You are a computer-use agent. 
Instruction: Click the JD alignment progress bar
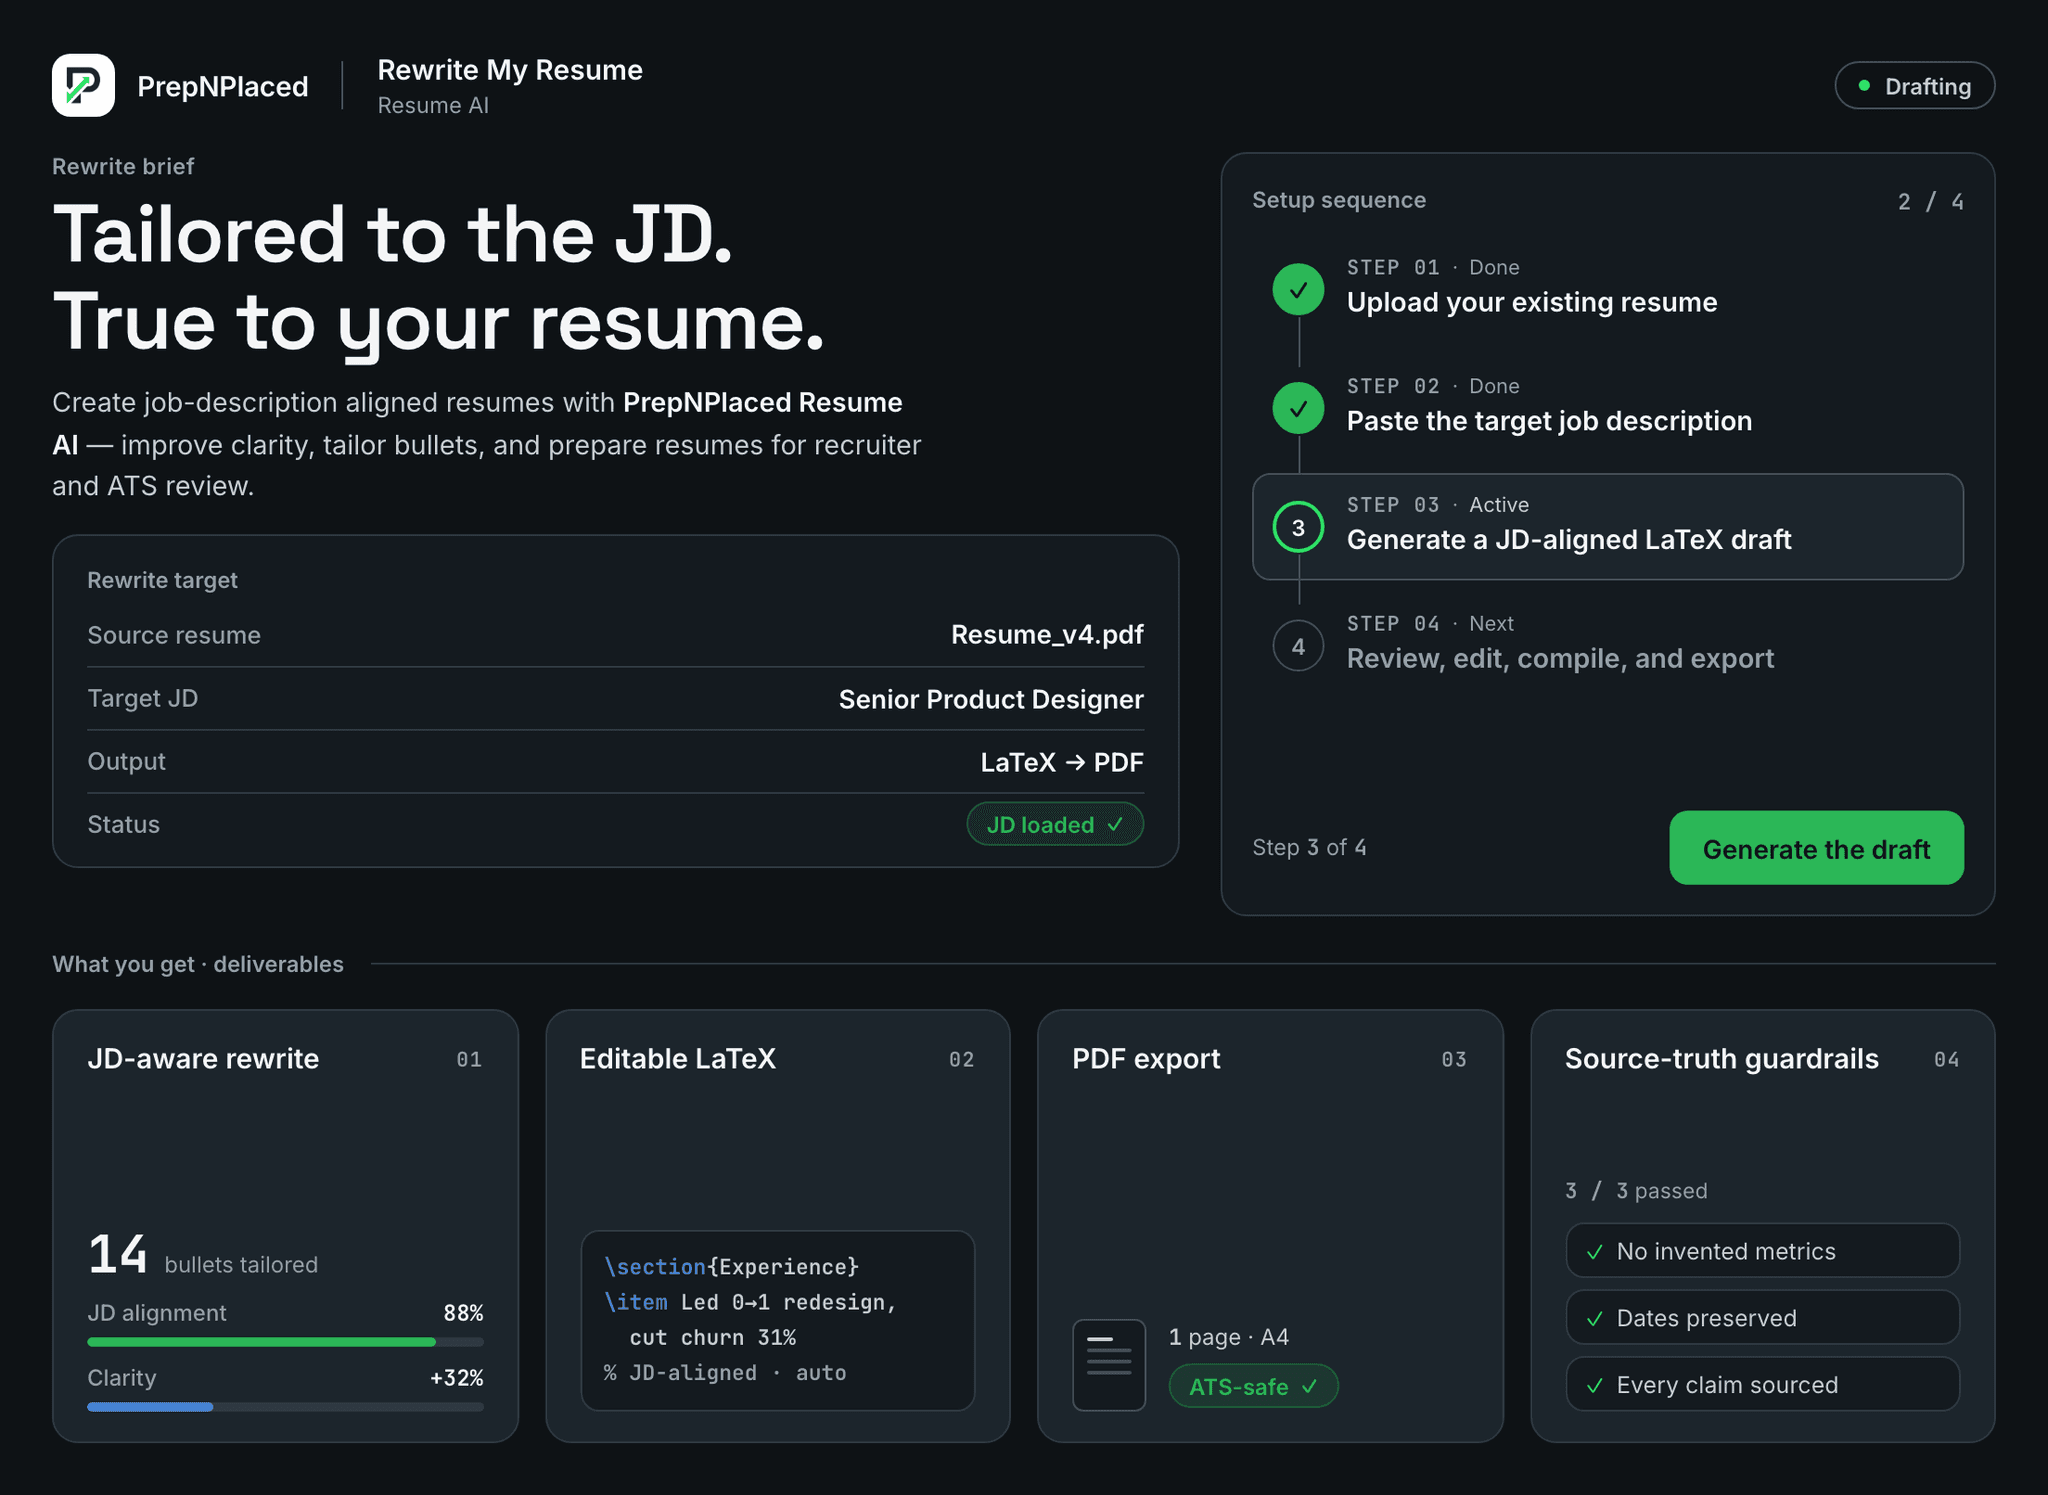coord(285,1342)
